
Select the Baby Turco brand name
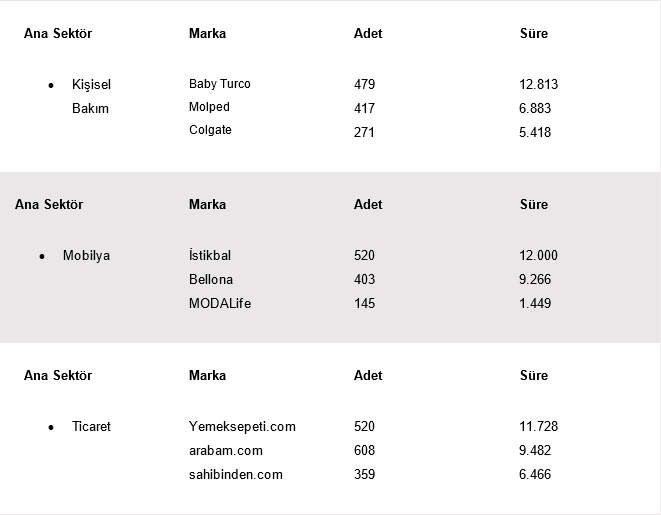pyautogui.click(x=220, y=84)
